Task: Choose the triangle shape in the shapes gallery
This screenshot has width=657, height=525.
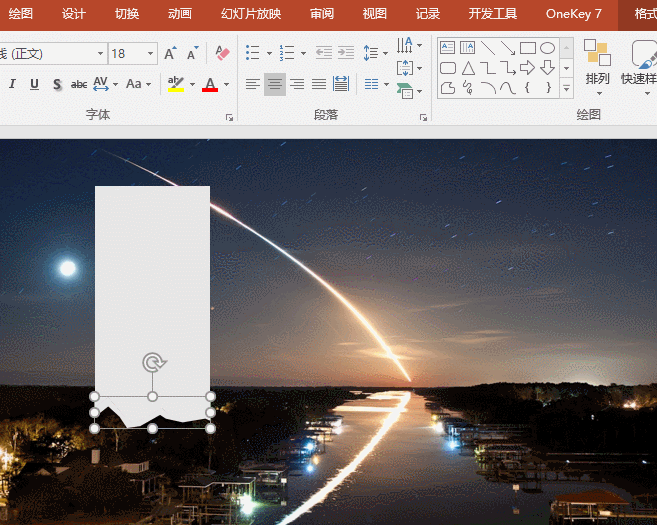Action: coord(468,68)
